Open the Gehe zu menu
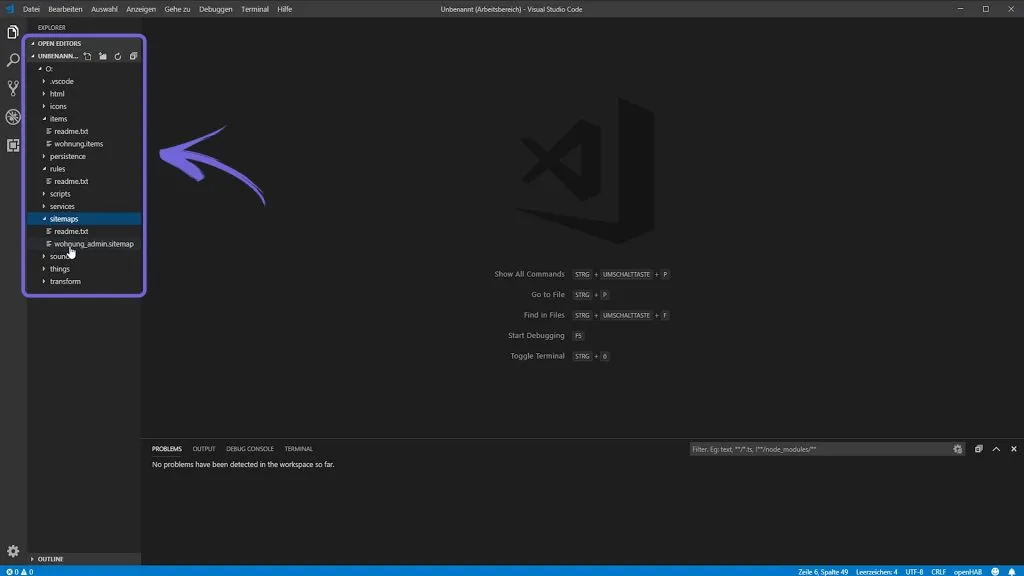This screenshot has height=576, width=1024. point(177,9)
